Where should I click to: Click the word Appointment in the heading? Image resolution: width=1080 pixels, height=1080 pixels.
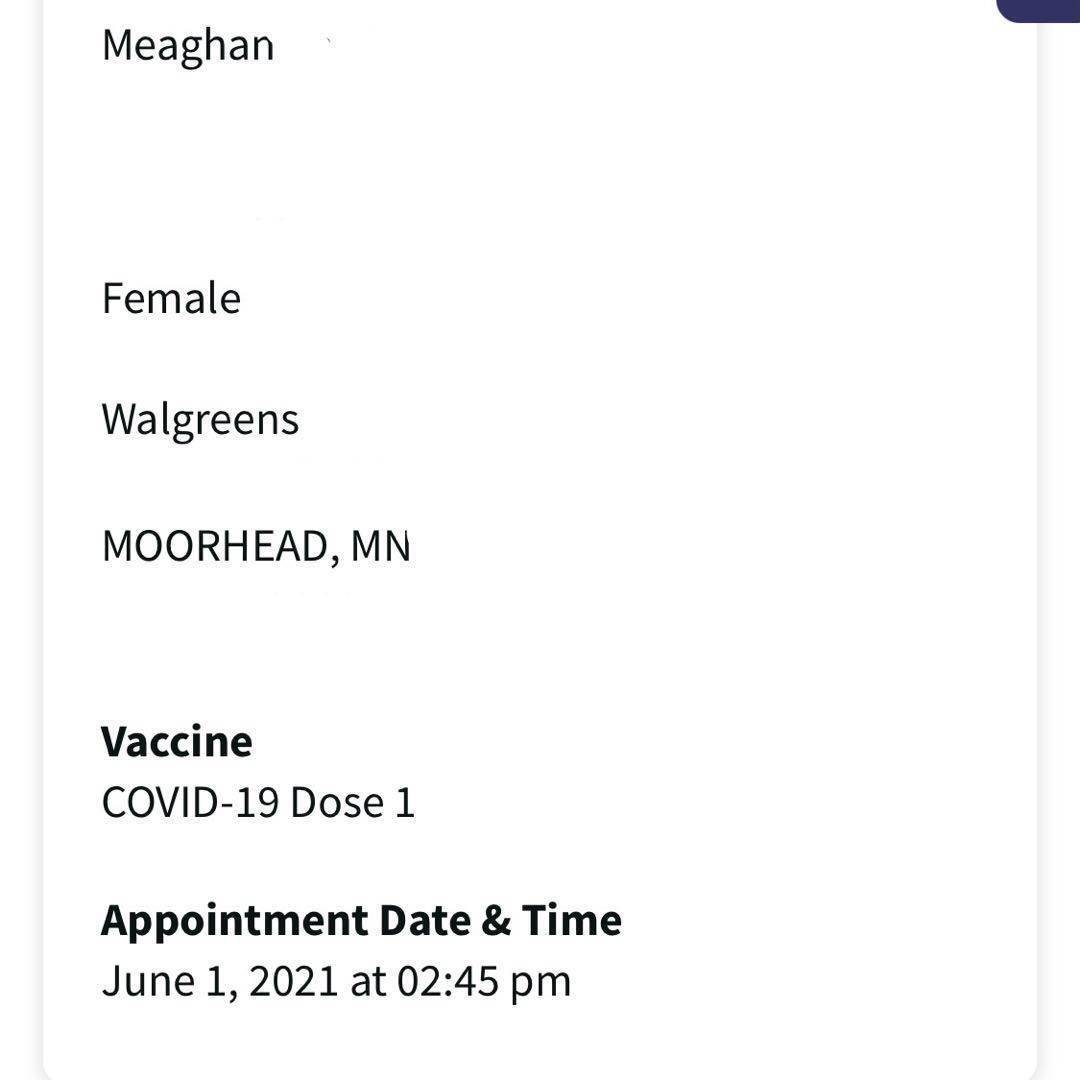pos(234,920)
